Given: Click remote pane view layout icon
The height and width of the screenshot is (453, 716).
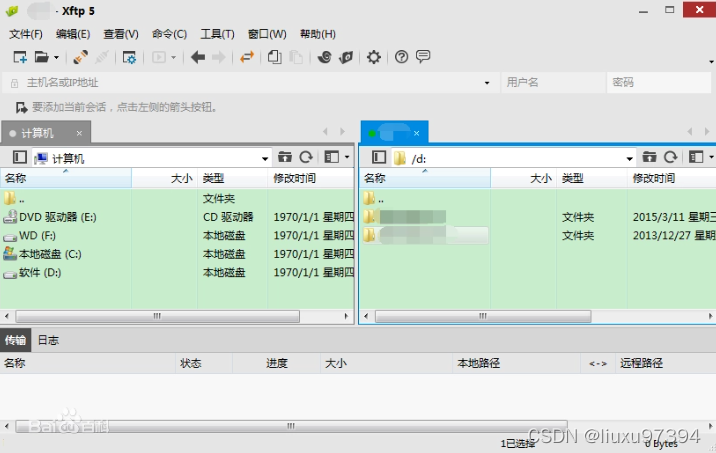Looking at the screenshot, I should point(696,158).
